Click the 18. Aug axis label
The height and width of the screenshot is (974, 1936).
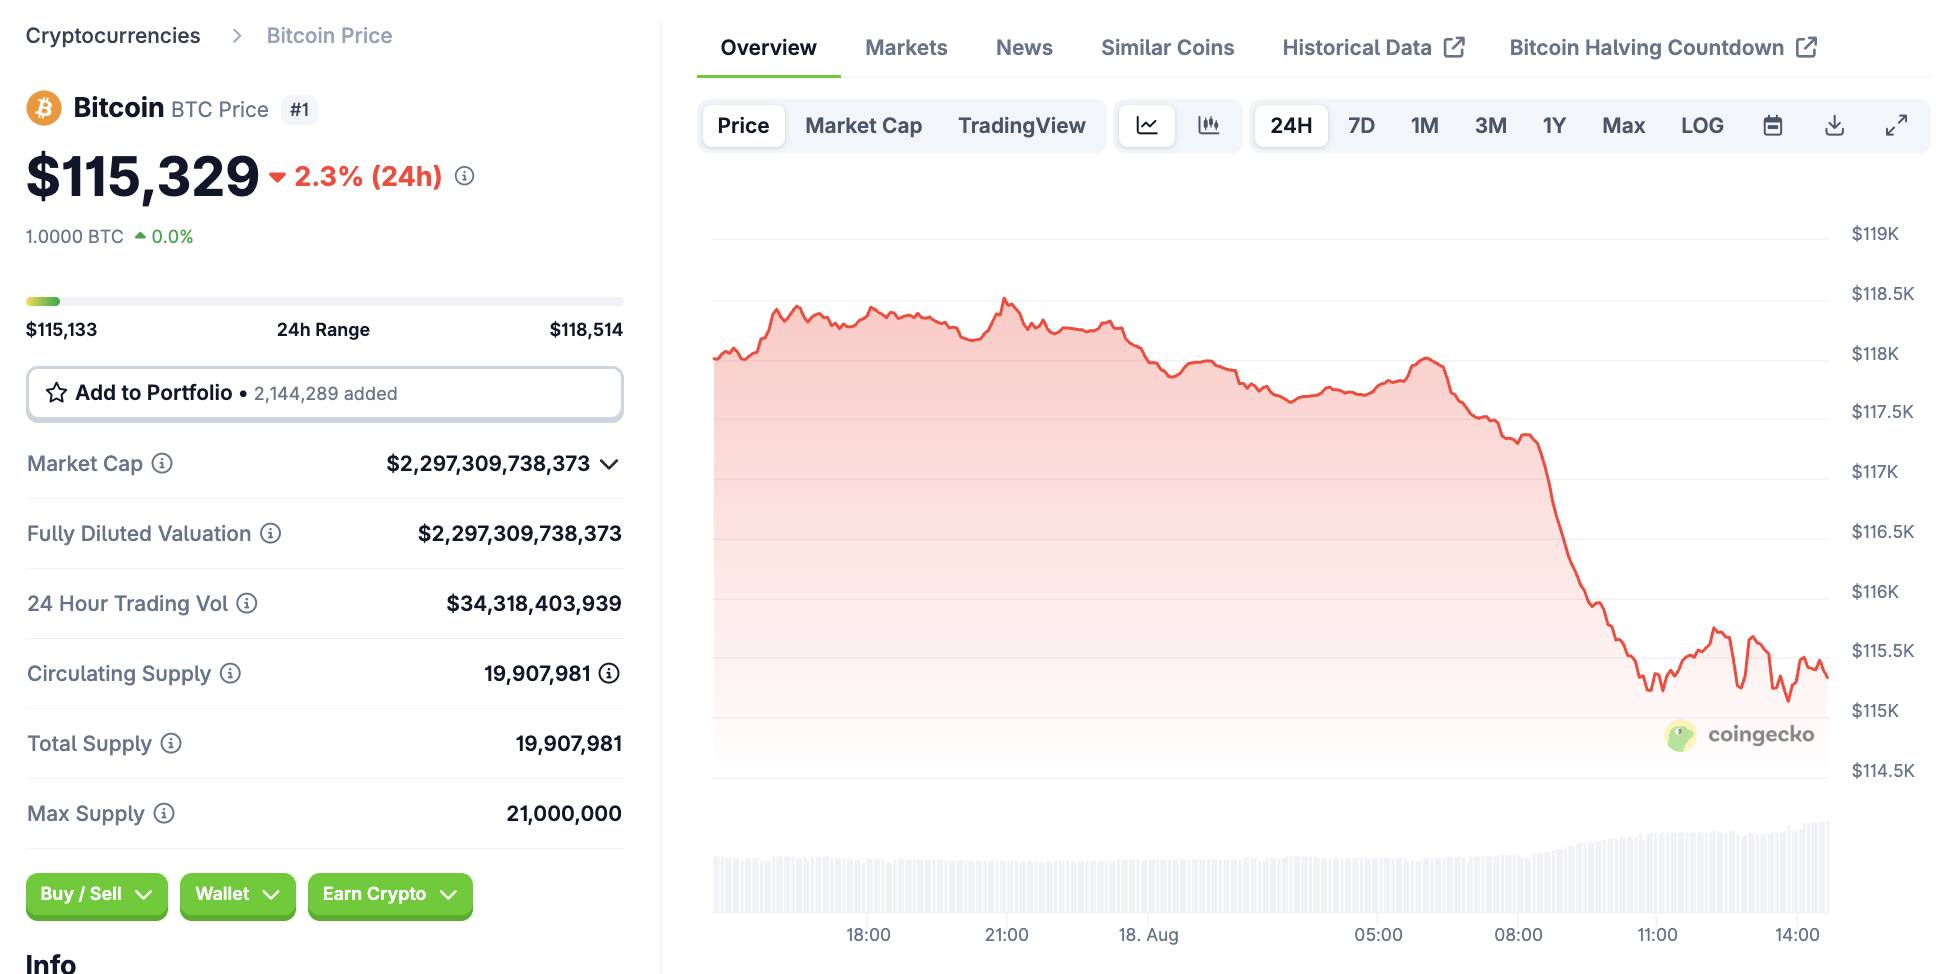[x=1148, y=935]
